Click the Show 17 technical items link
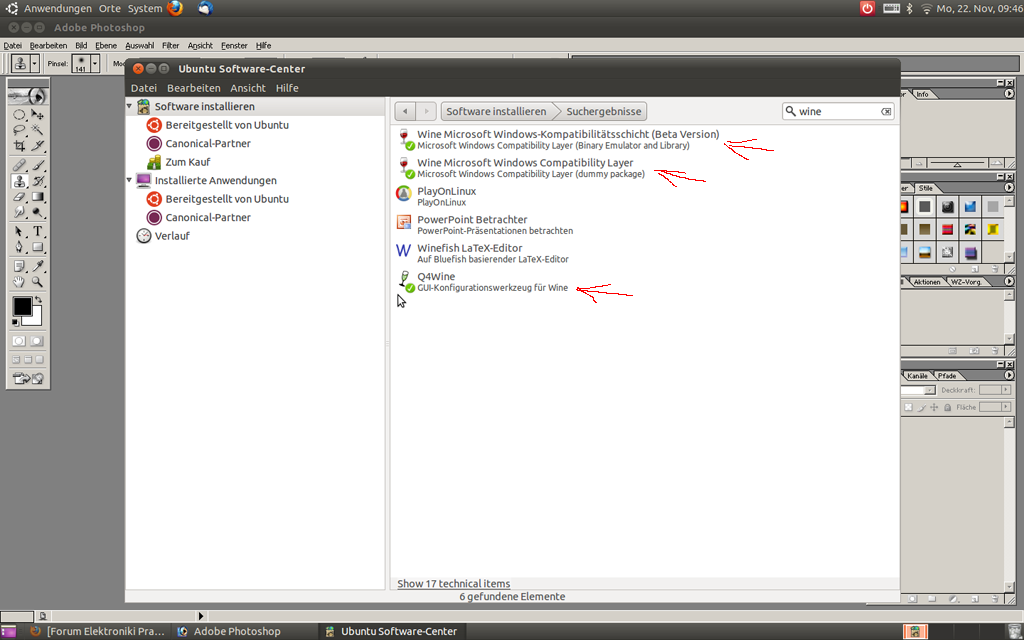The image size is (1024, 640). pyautogui.click(x=453, y=584)
